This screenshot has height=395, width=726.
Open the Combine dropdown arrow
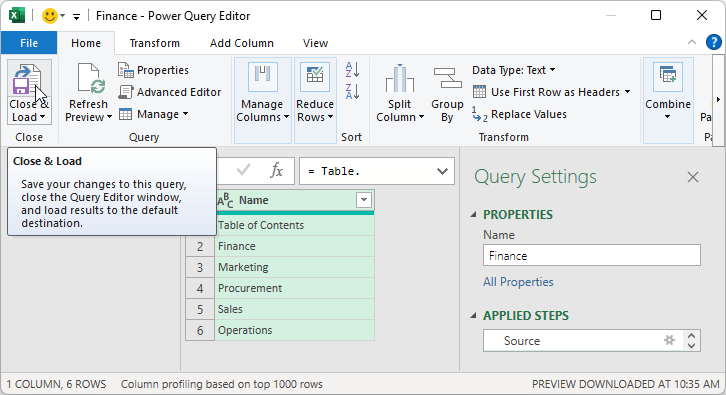tap(667, 117)
